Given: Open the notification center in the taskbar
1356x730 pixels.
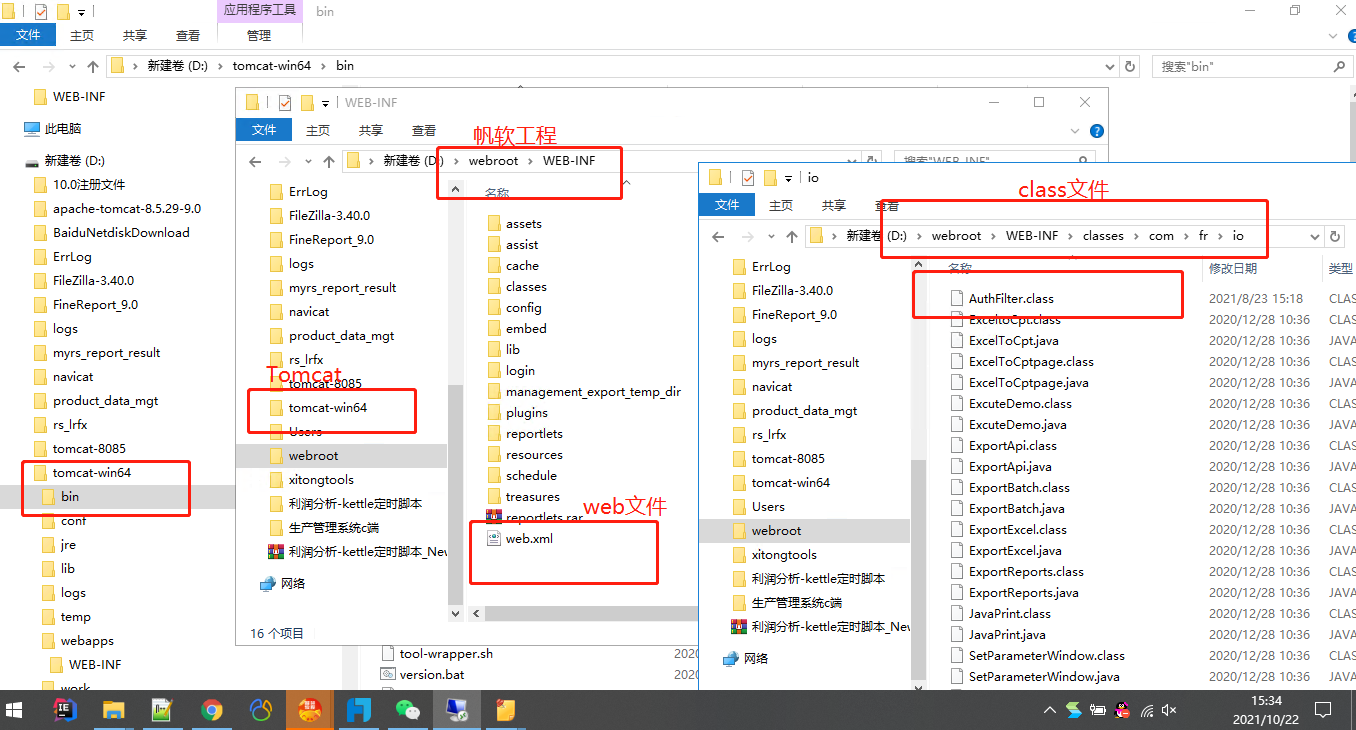Looking at the screenshot, I should 1322,710.
